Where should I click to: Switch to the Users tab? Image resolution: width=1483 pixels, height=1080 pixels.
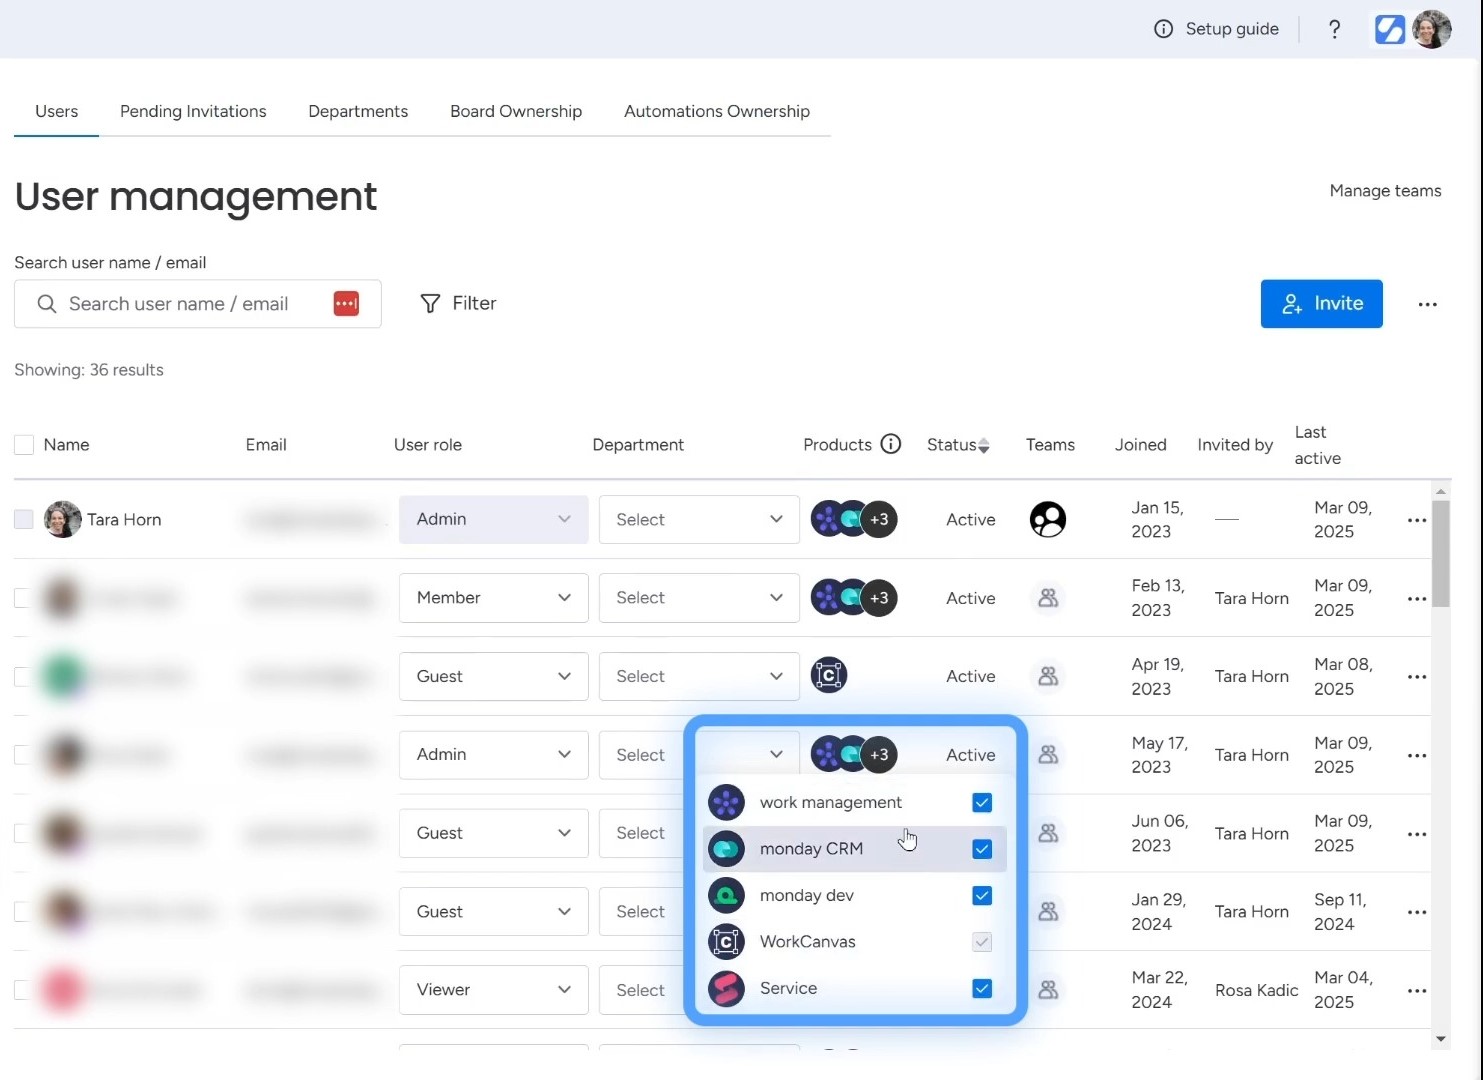pos(56,111)
